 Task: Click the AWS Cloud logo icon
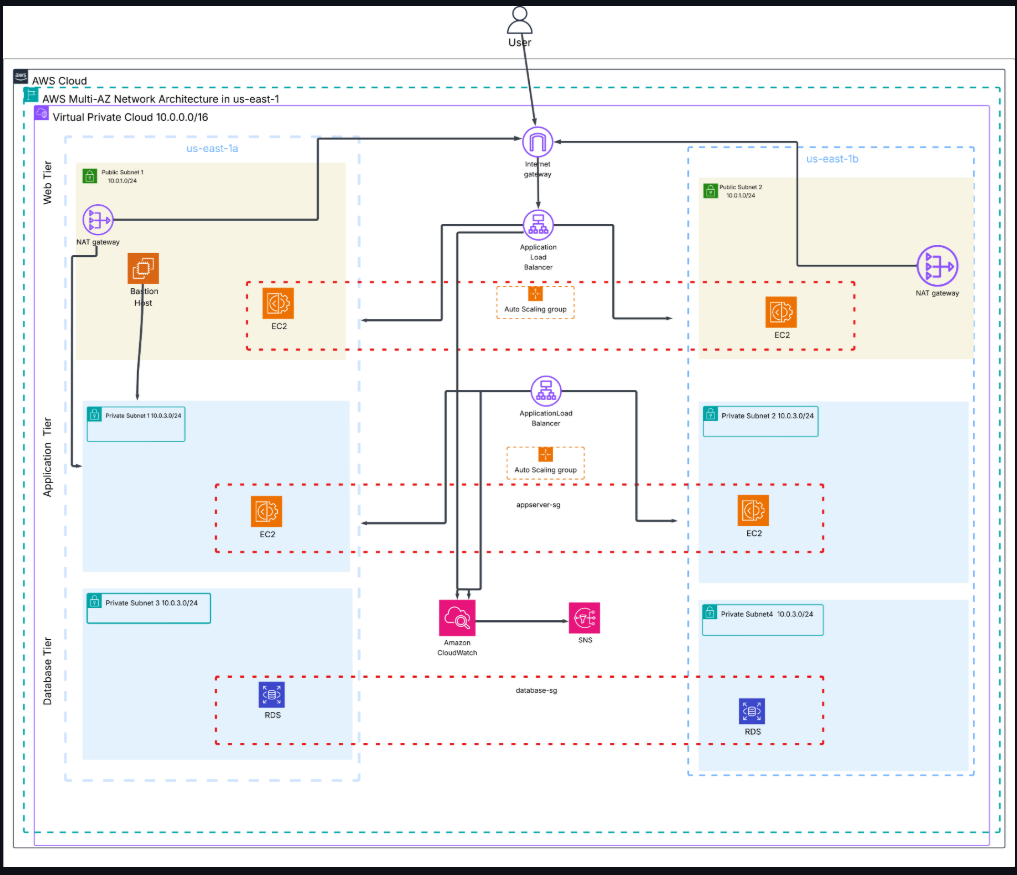point(20,77)
